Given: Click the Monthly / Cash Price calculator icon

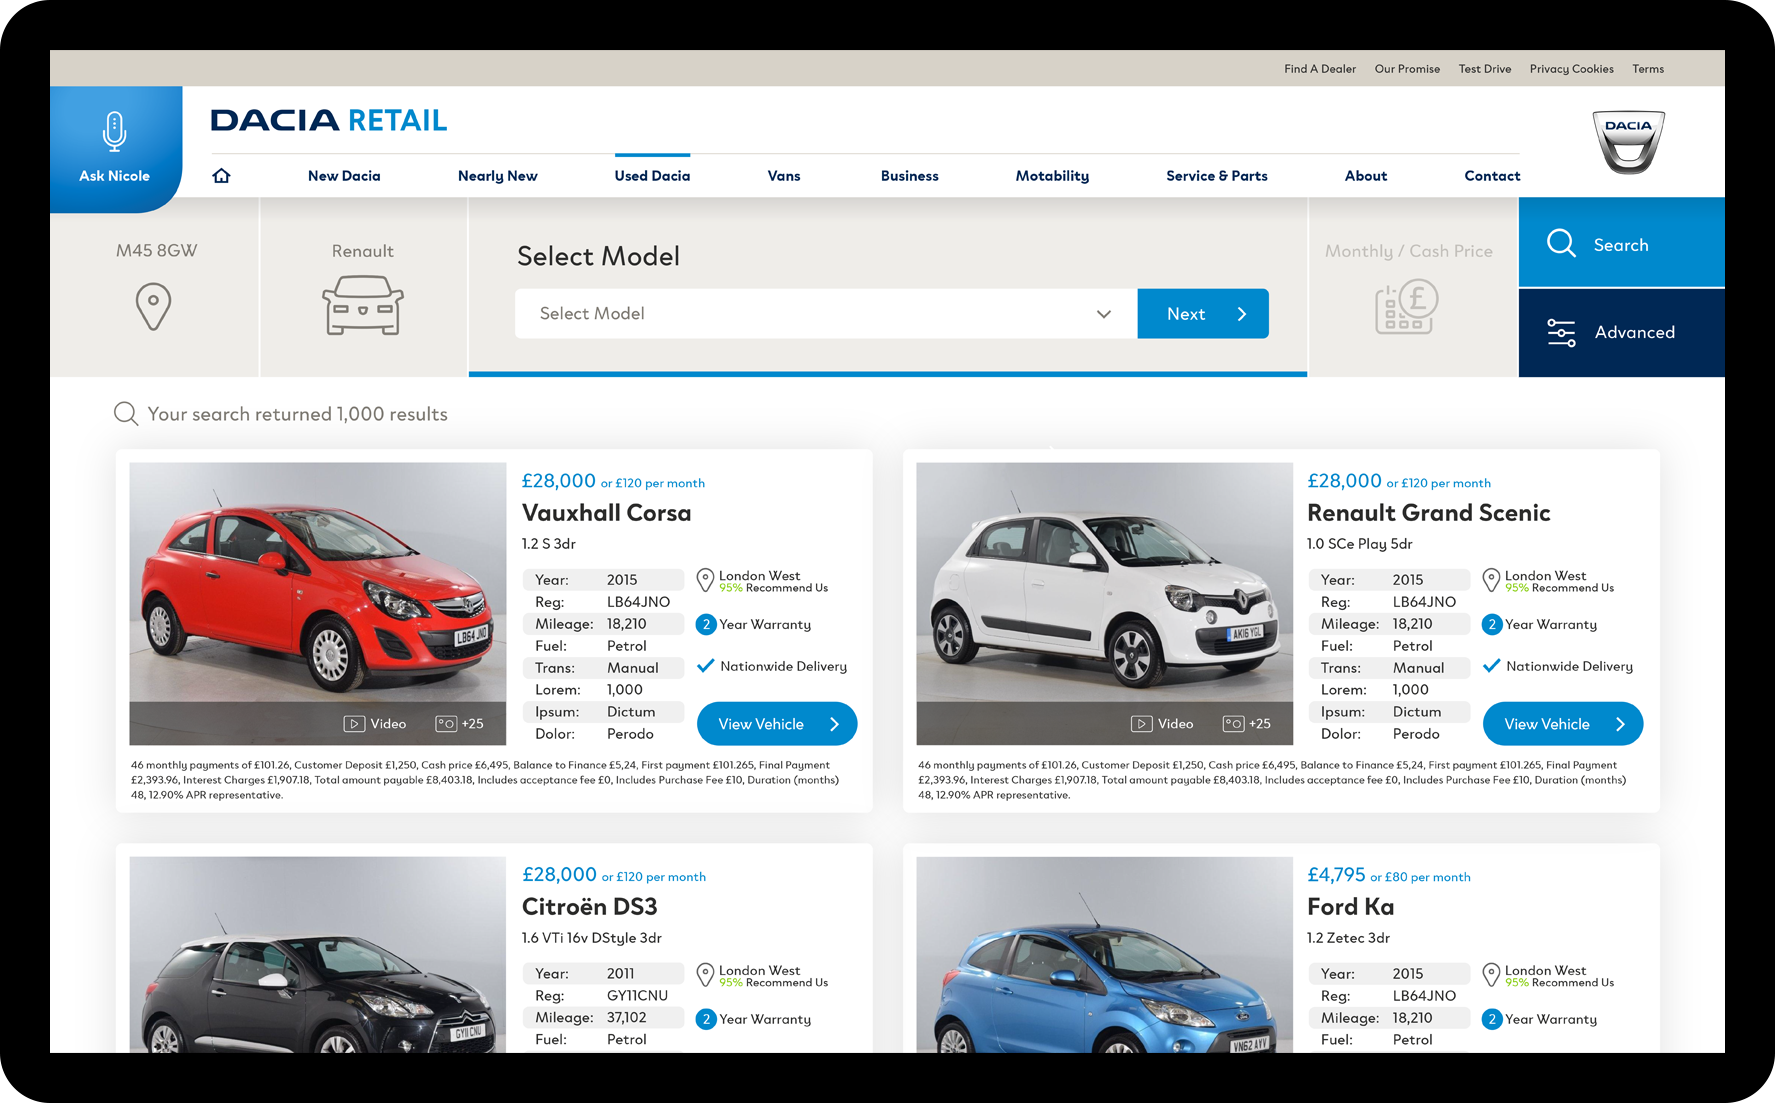Looking at the screenshot, I should tap(1406, 306).
